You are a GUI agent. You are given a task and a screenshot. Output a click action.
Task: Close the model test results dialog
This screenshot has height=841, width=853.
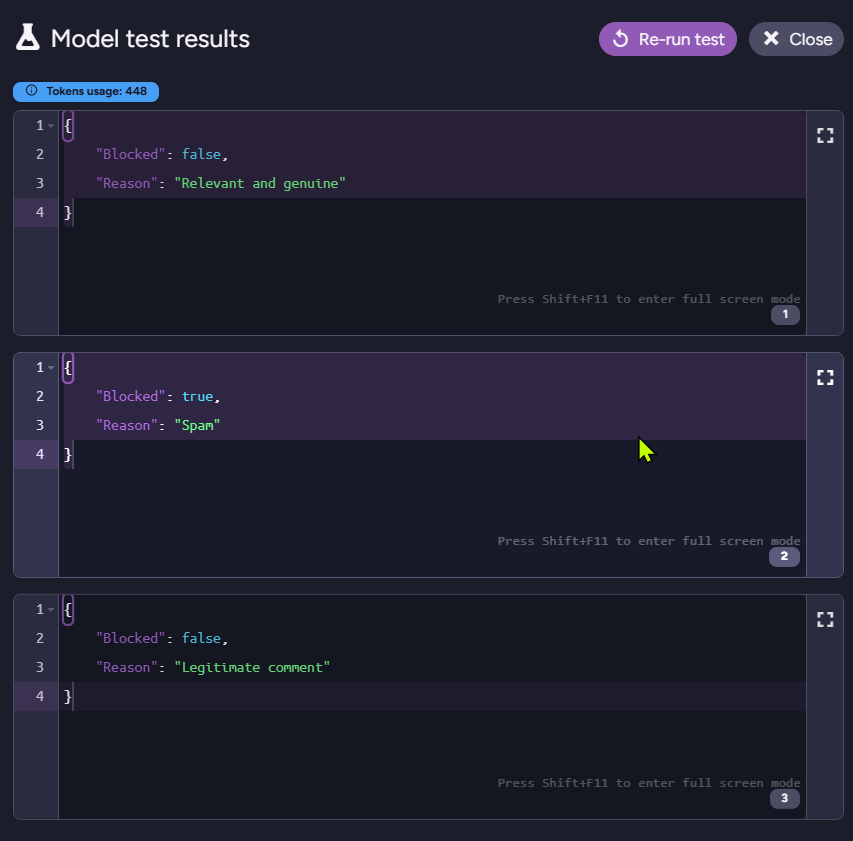[x=796, y=39]
